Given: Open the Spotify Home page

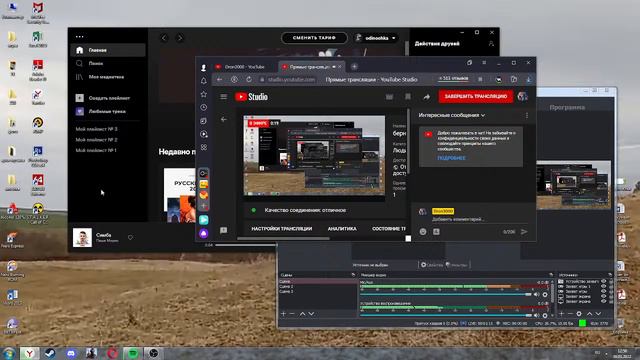Looking at the screenshot, I should pos(108,50).
